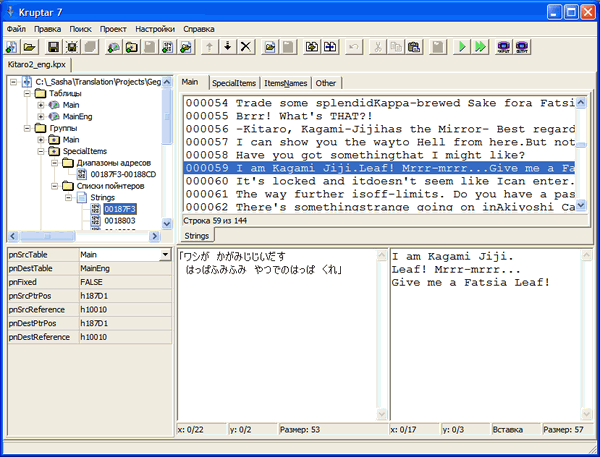
Task: Click inside the English translation text box
Action: (x=486, y=335)
